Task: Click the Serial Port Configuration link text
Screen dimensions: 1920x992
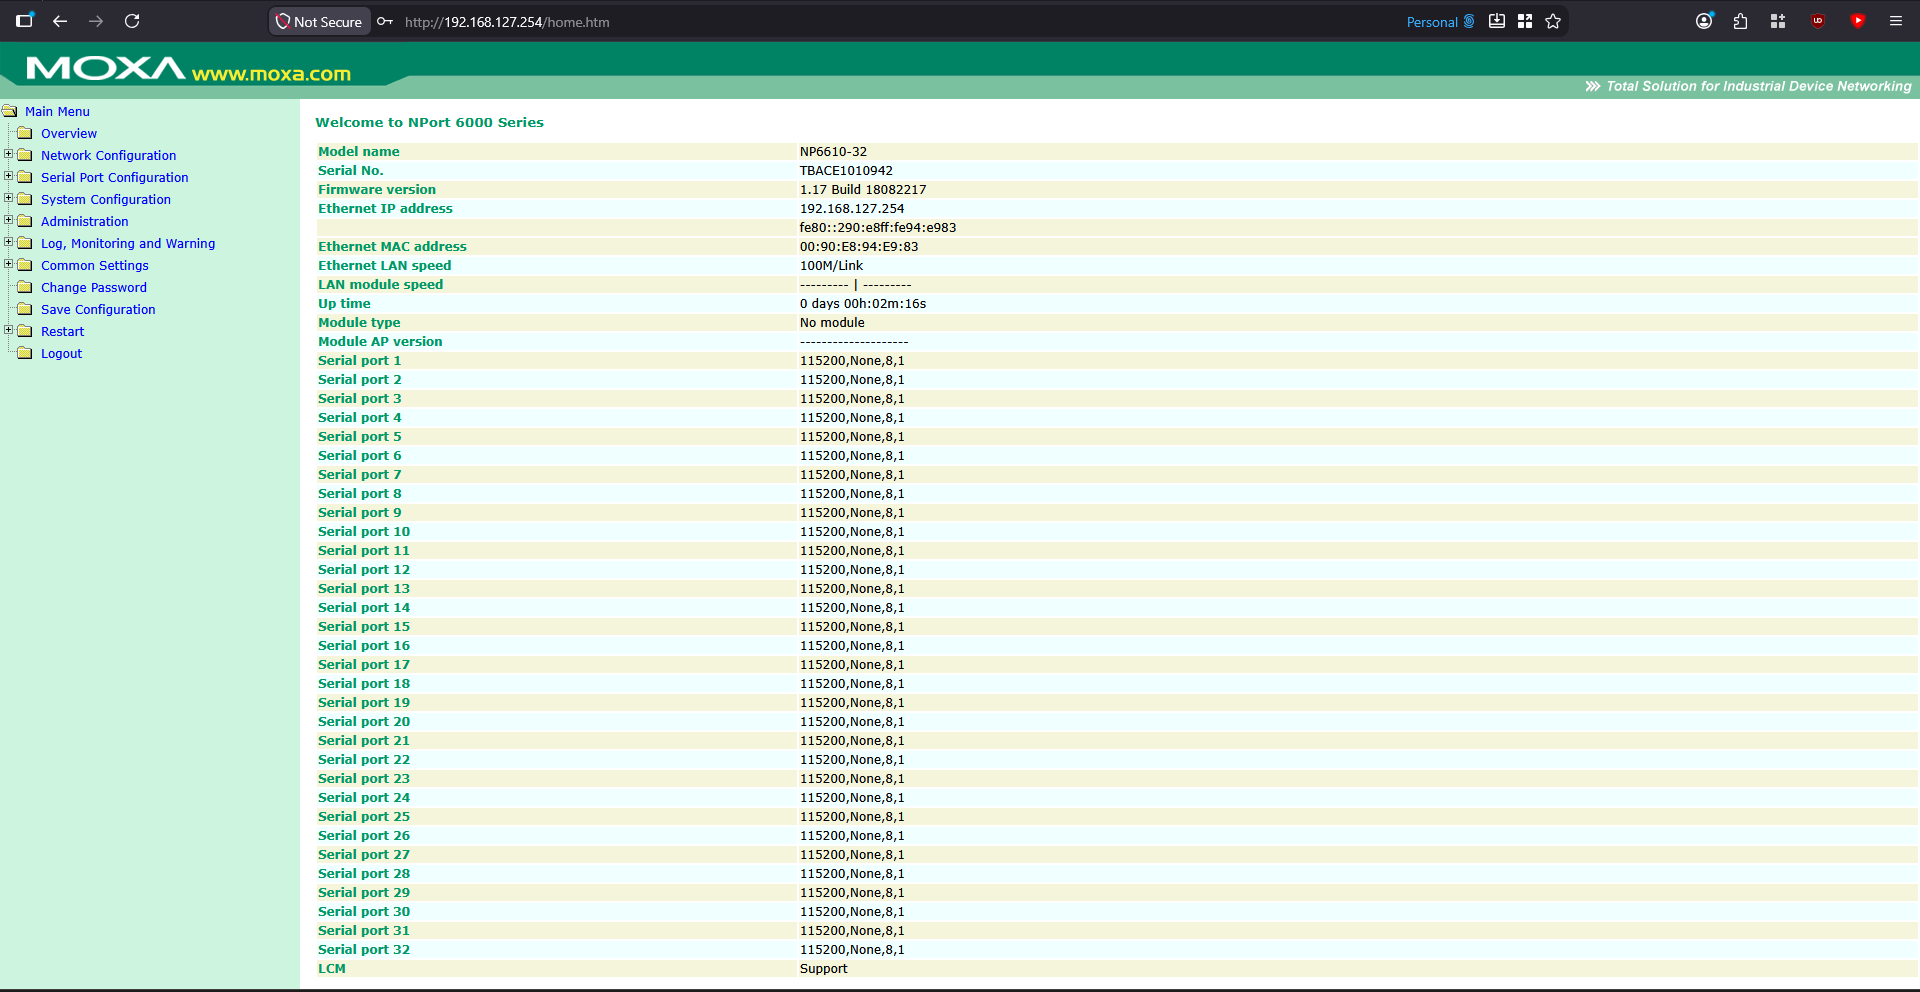Action: pos(115,178)
